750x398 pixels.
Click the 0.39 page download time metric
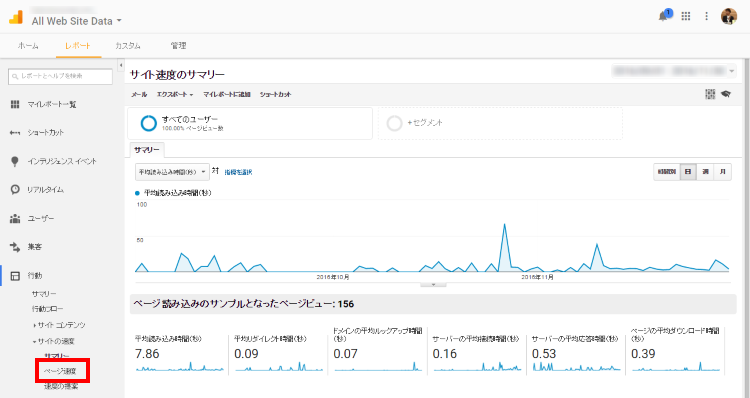click(x=643, y=354)
